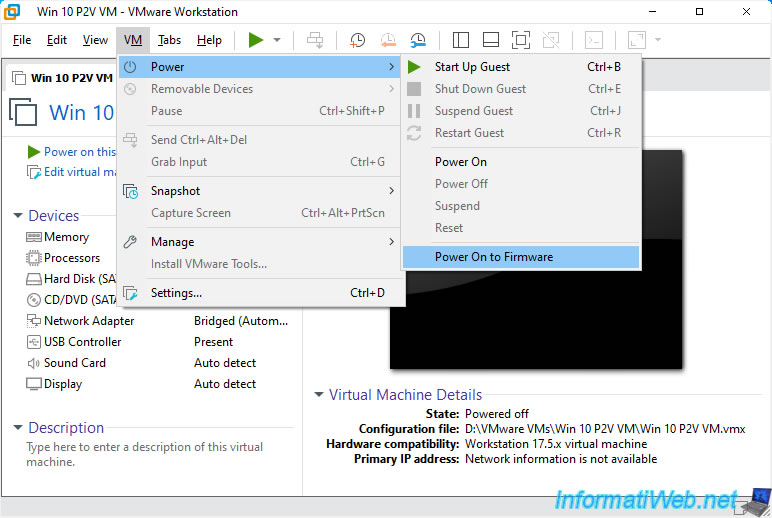Toggle the thumbnail bar icon

(491, 40)
